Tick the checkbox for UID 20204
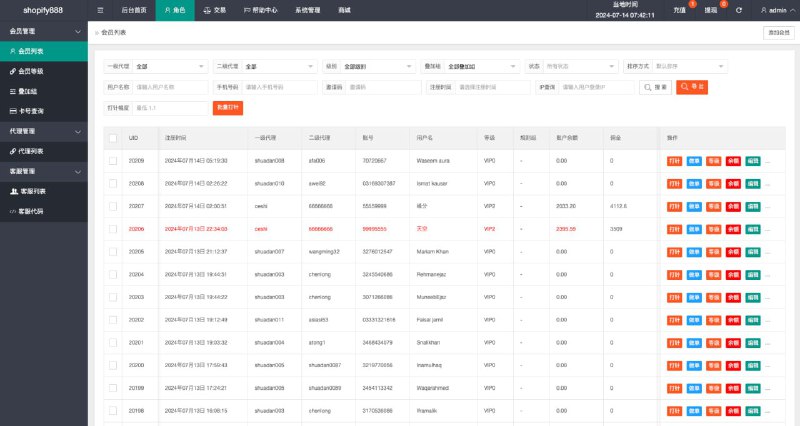 tap(113, 274)
